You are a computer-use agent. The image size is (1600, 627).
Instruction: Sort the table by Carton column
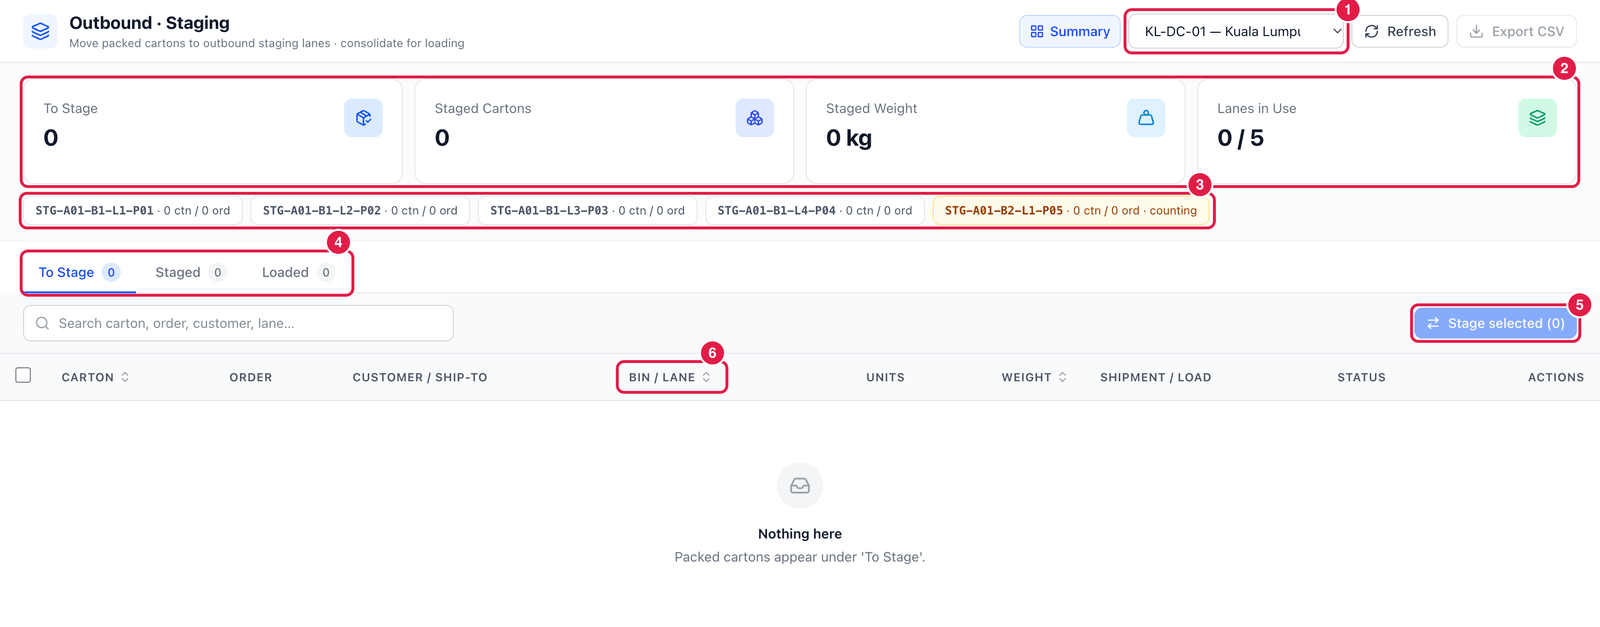[95, 377]
